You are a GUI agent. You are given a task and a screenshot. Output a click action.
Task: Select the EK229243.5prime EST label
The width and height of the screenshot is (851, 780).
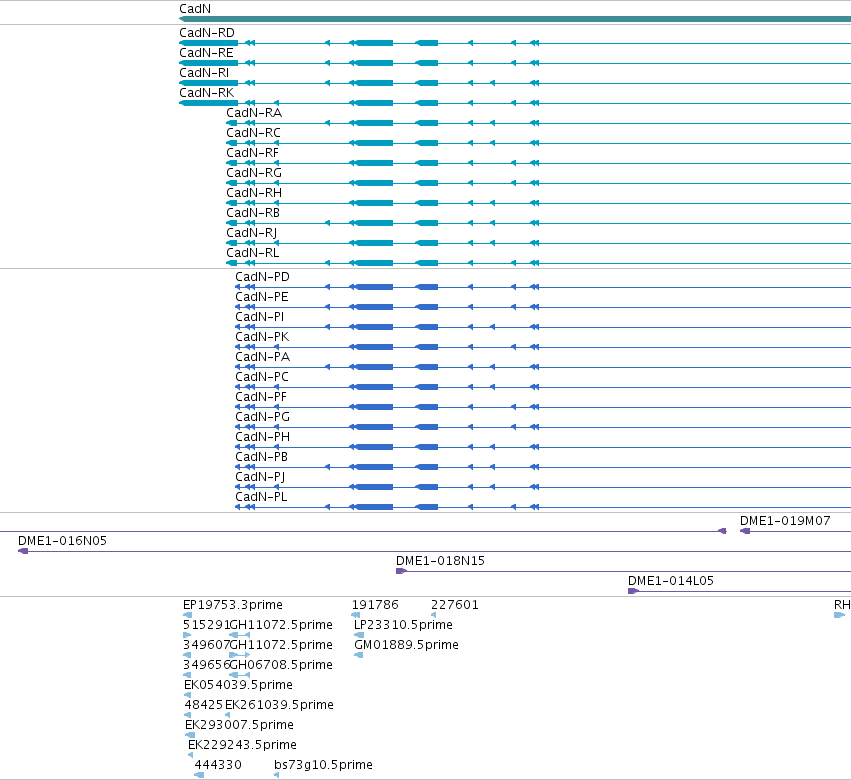[x=243, y=745]
